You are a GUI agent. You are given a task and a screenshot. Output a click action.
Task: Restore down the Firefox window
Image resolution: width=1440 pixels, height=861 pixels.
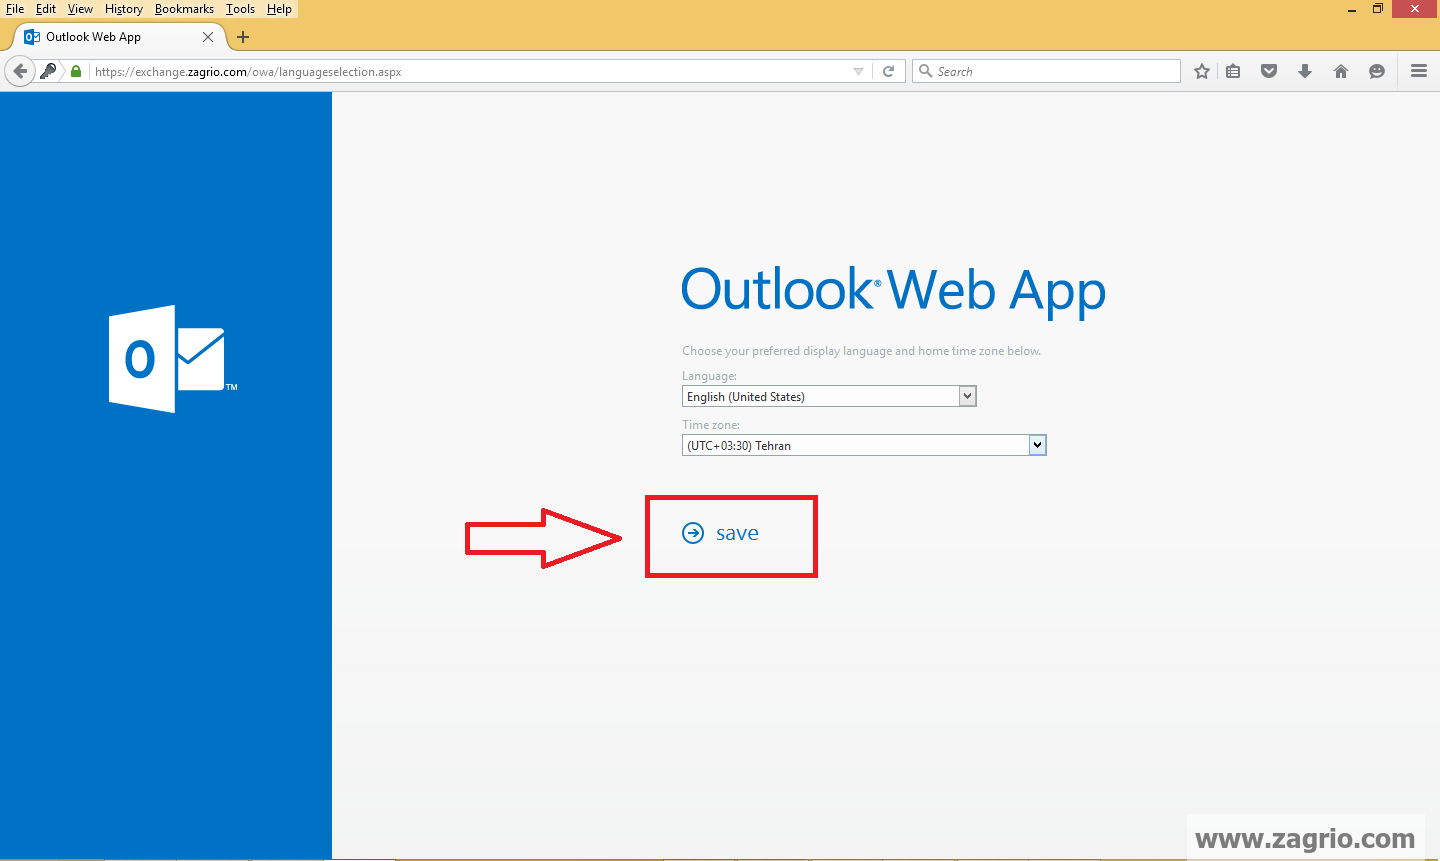(x=1378, y=9)
